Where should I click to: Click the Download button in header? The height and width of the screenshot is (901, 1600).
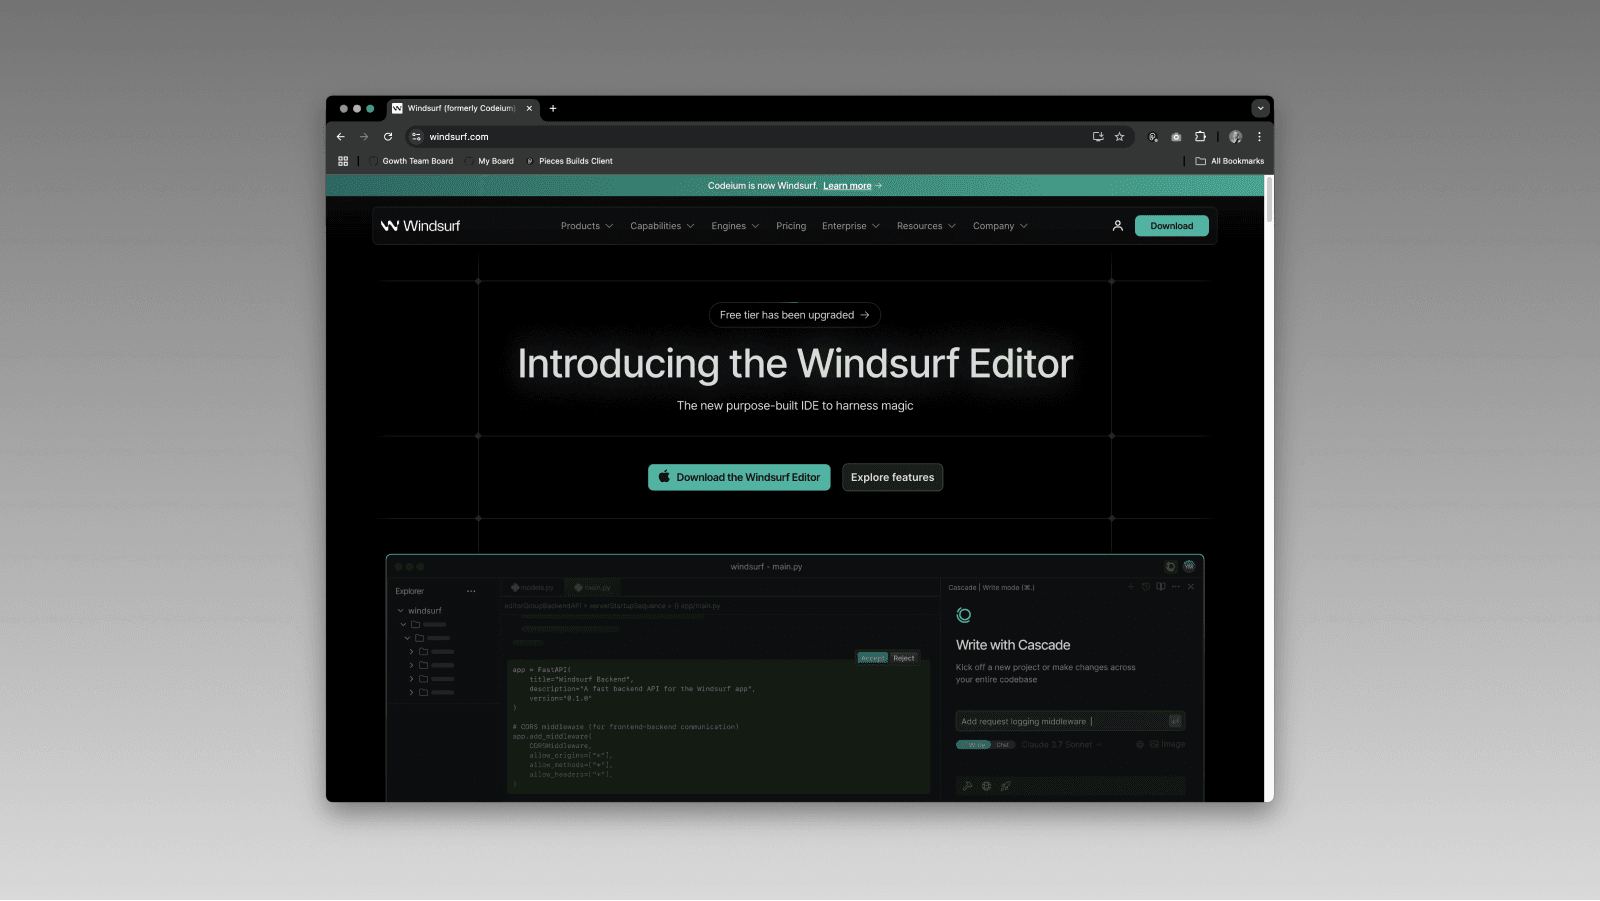(1172, 226)
